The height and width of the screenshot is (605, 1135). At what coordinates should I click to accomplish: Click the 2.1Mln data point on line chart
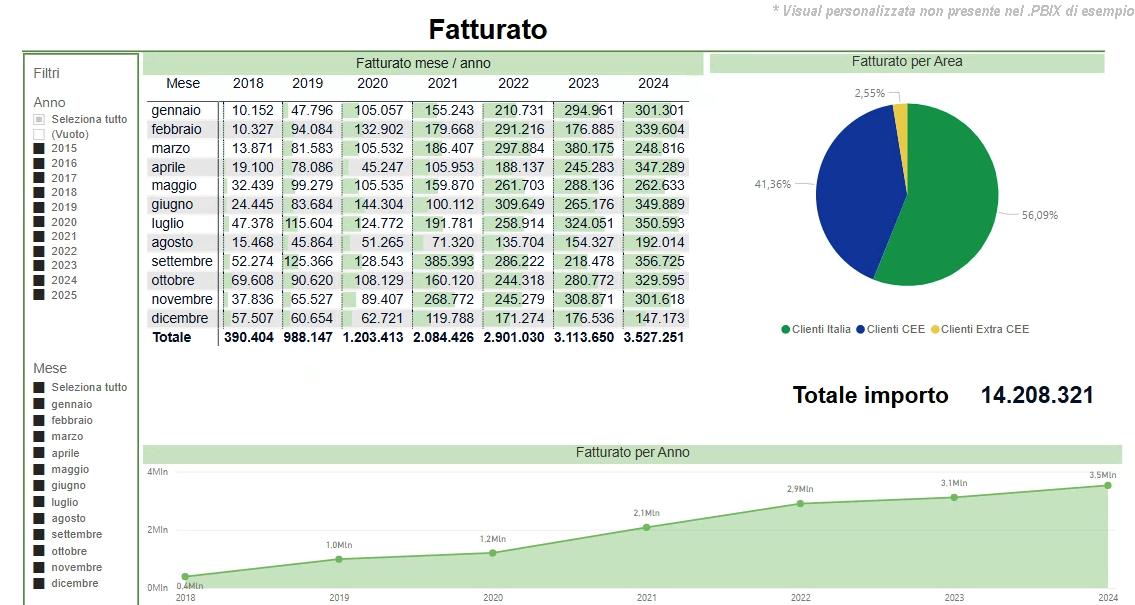647,527
